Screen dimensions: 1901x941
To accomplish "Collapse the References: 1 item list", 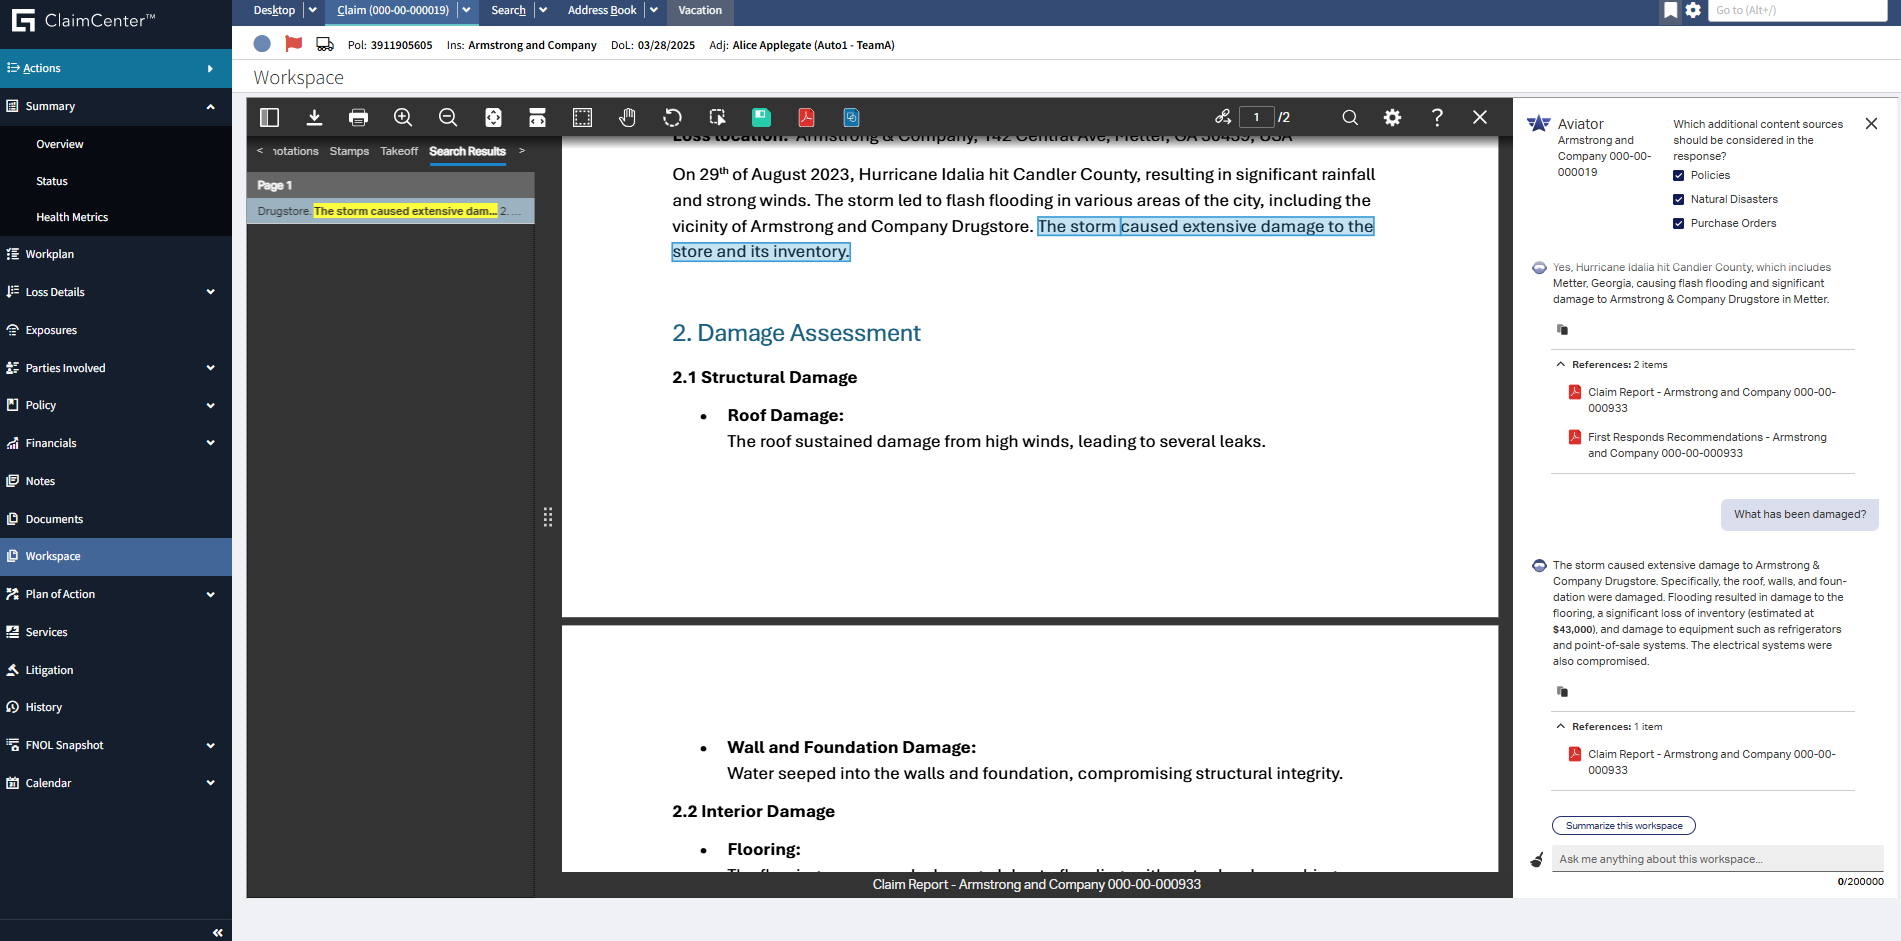I will (x=1561, y=727).
